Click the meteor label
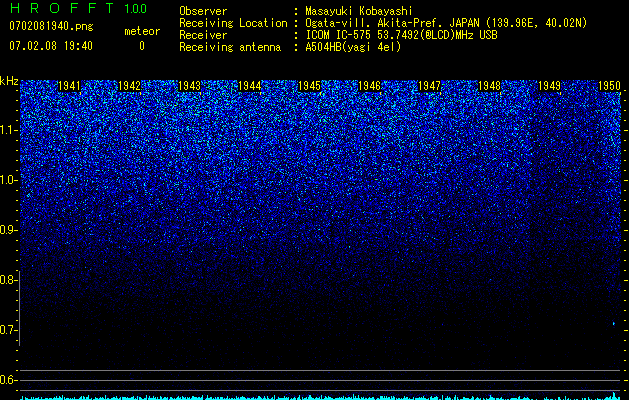Viewport: 629px width, 400px height. point(142,31)
